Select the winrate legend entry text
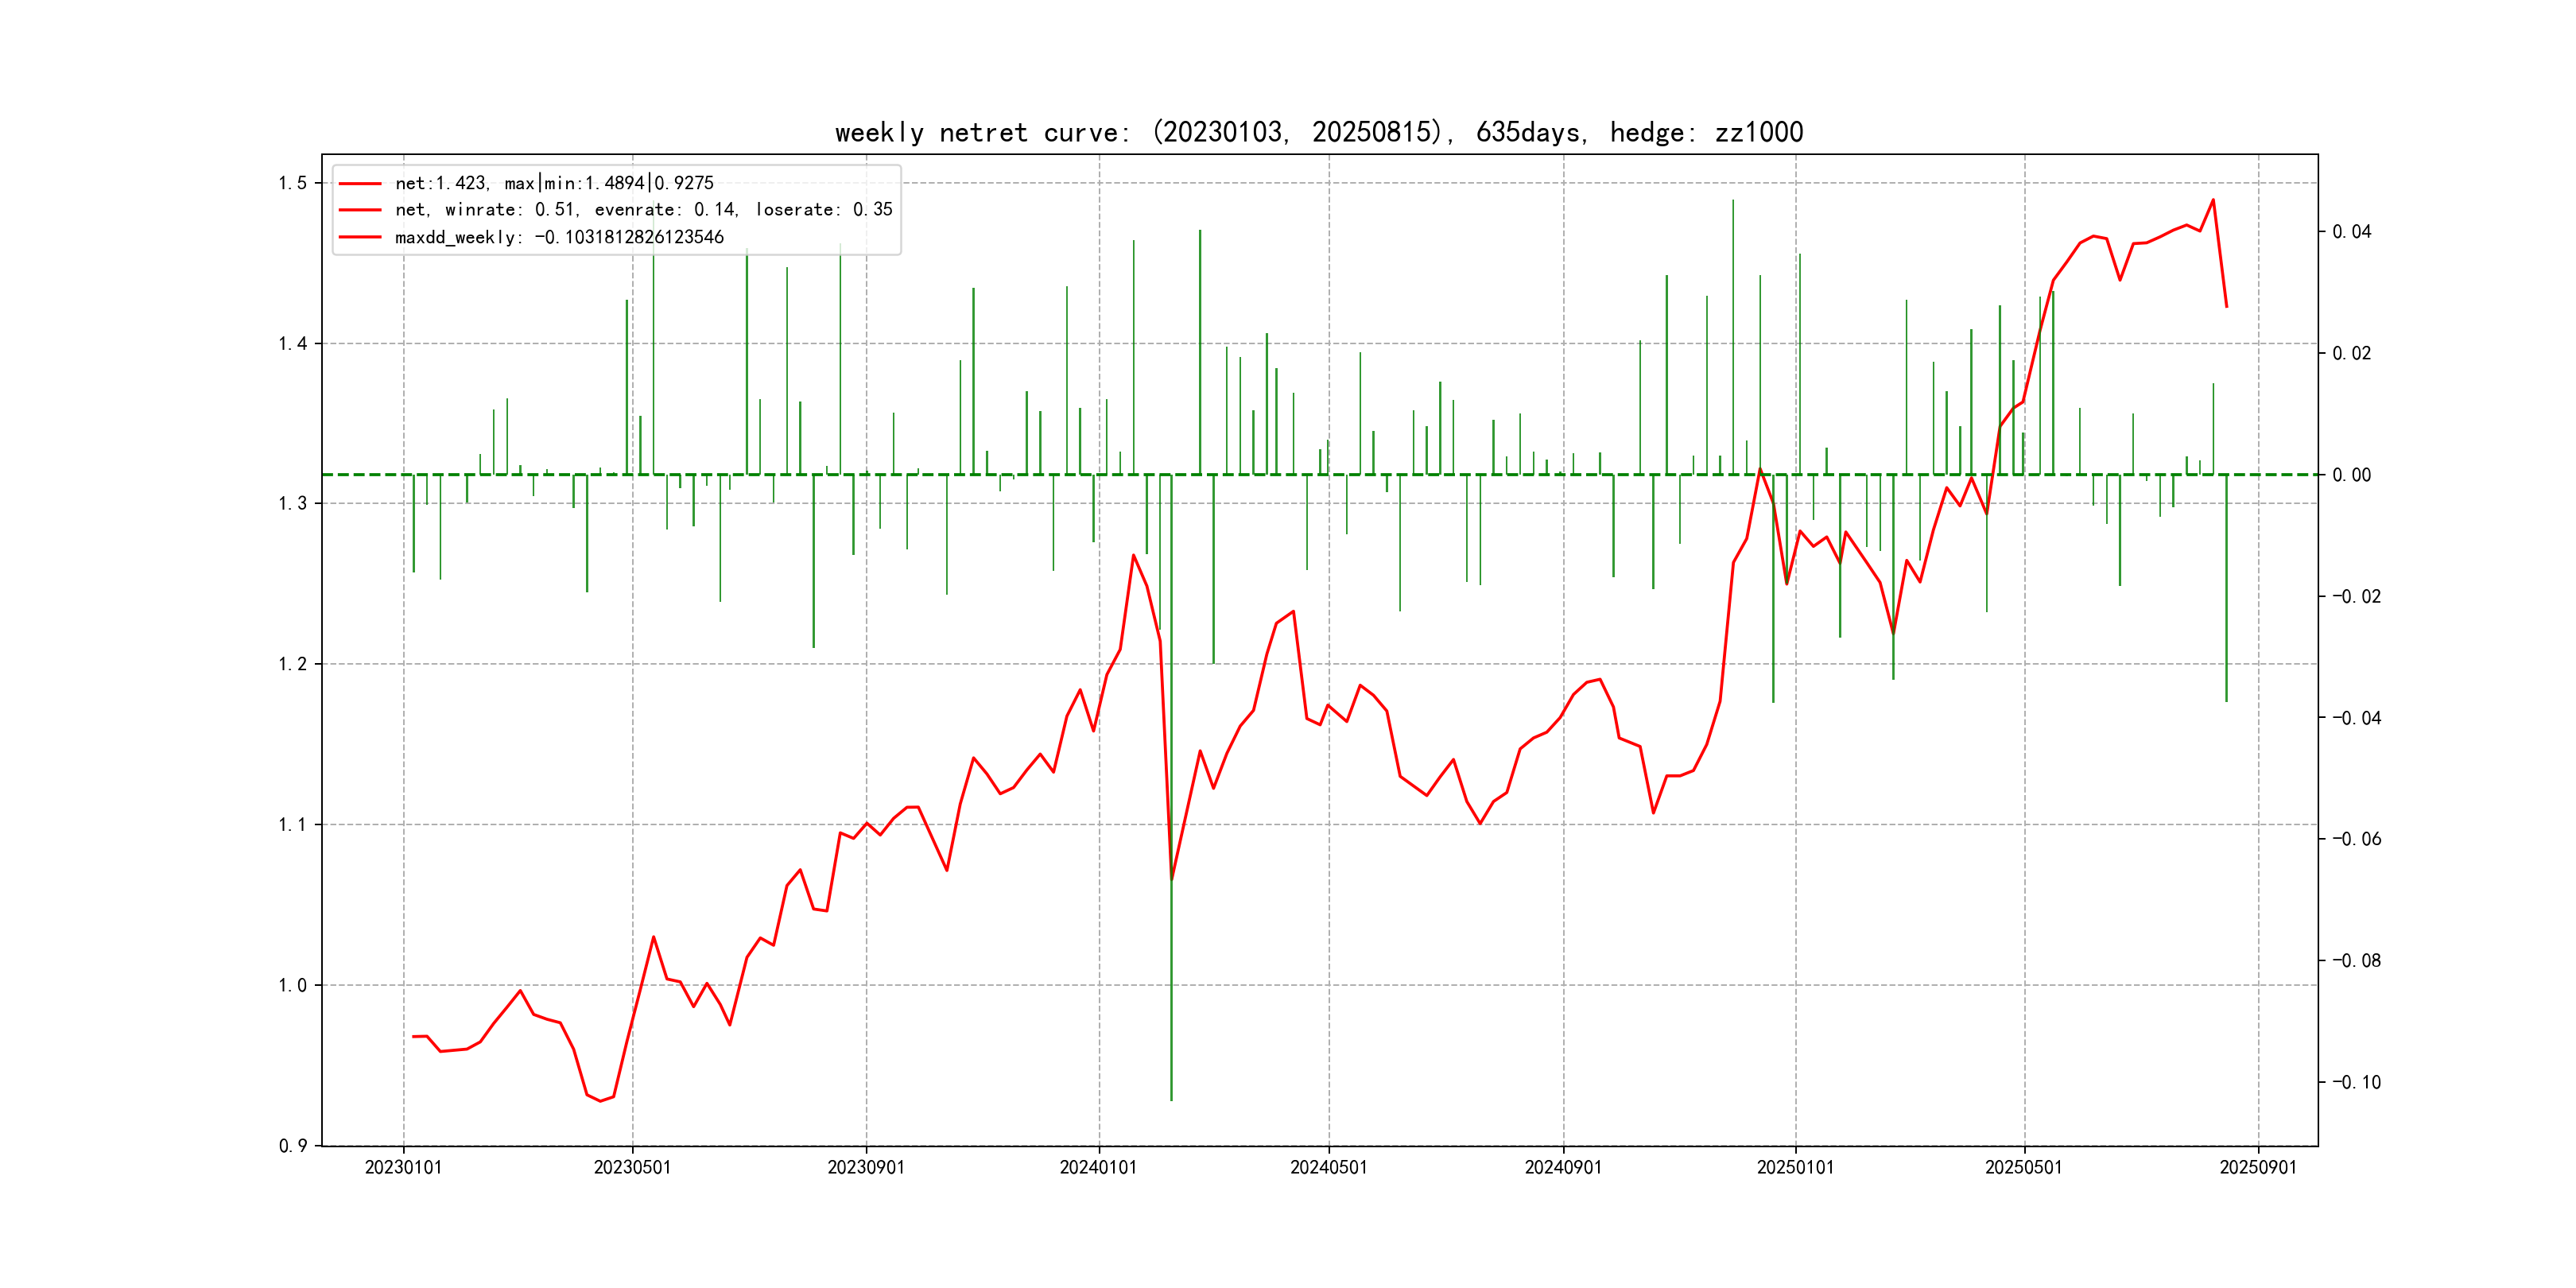This screenshot has height=1288, width=2576. [643, 210]
